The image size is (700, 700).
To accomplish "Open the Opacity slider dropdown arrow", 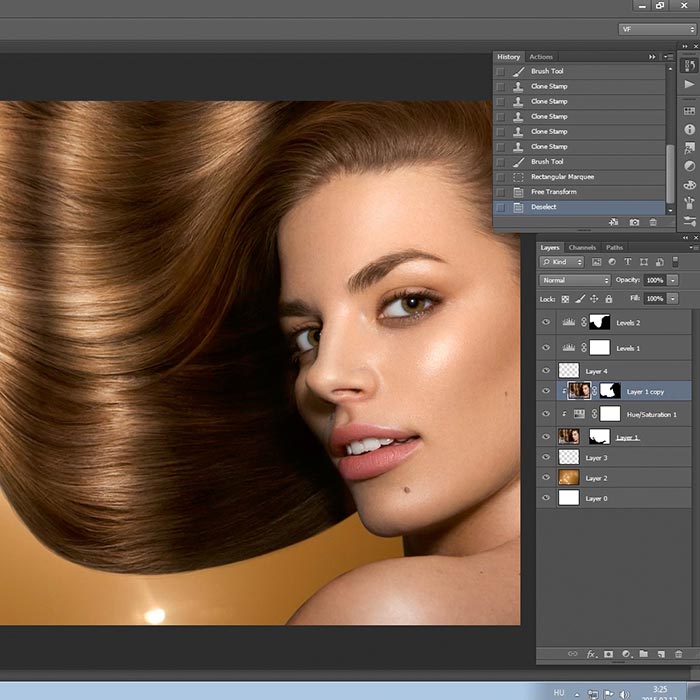I will click(673, 280).
